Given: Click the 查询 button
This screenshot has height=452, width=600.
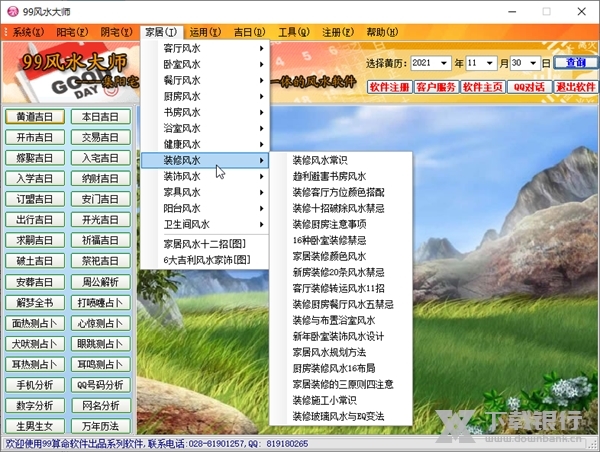Looking at the screenshot, I should pos(575,62).
